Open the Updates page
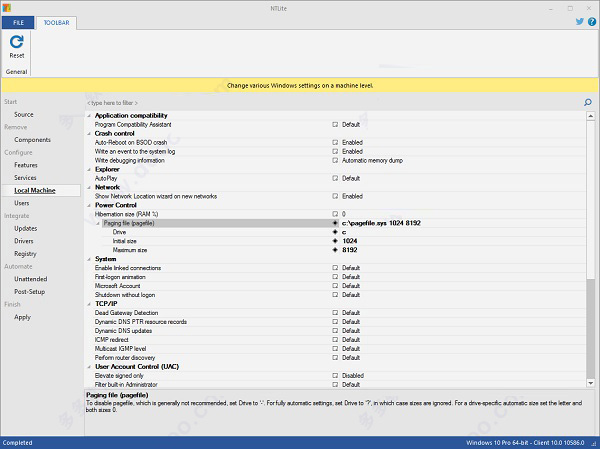The image size is (600, 449). 26,228
